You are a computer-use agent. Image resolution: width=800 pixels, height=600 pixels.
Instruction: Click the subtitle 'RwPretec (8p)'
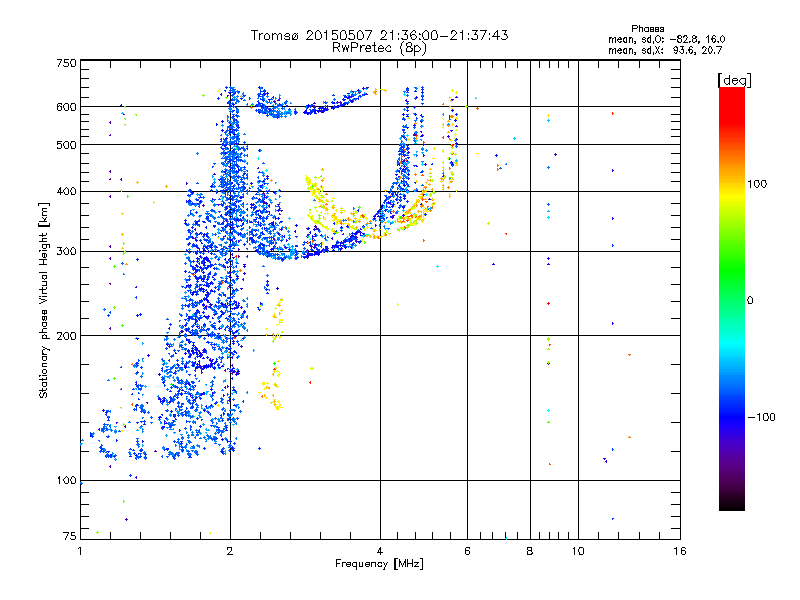point(379,48)
